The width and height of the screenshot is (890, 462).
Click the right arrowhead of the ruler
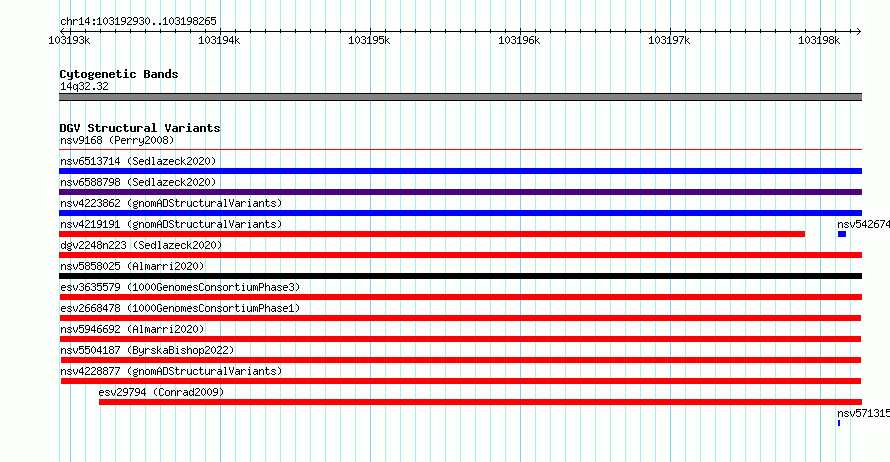(858, 31)
